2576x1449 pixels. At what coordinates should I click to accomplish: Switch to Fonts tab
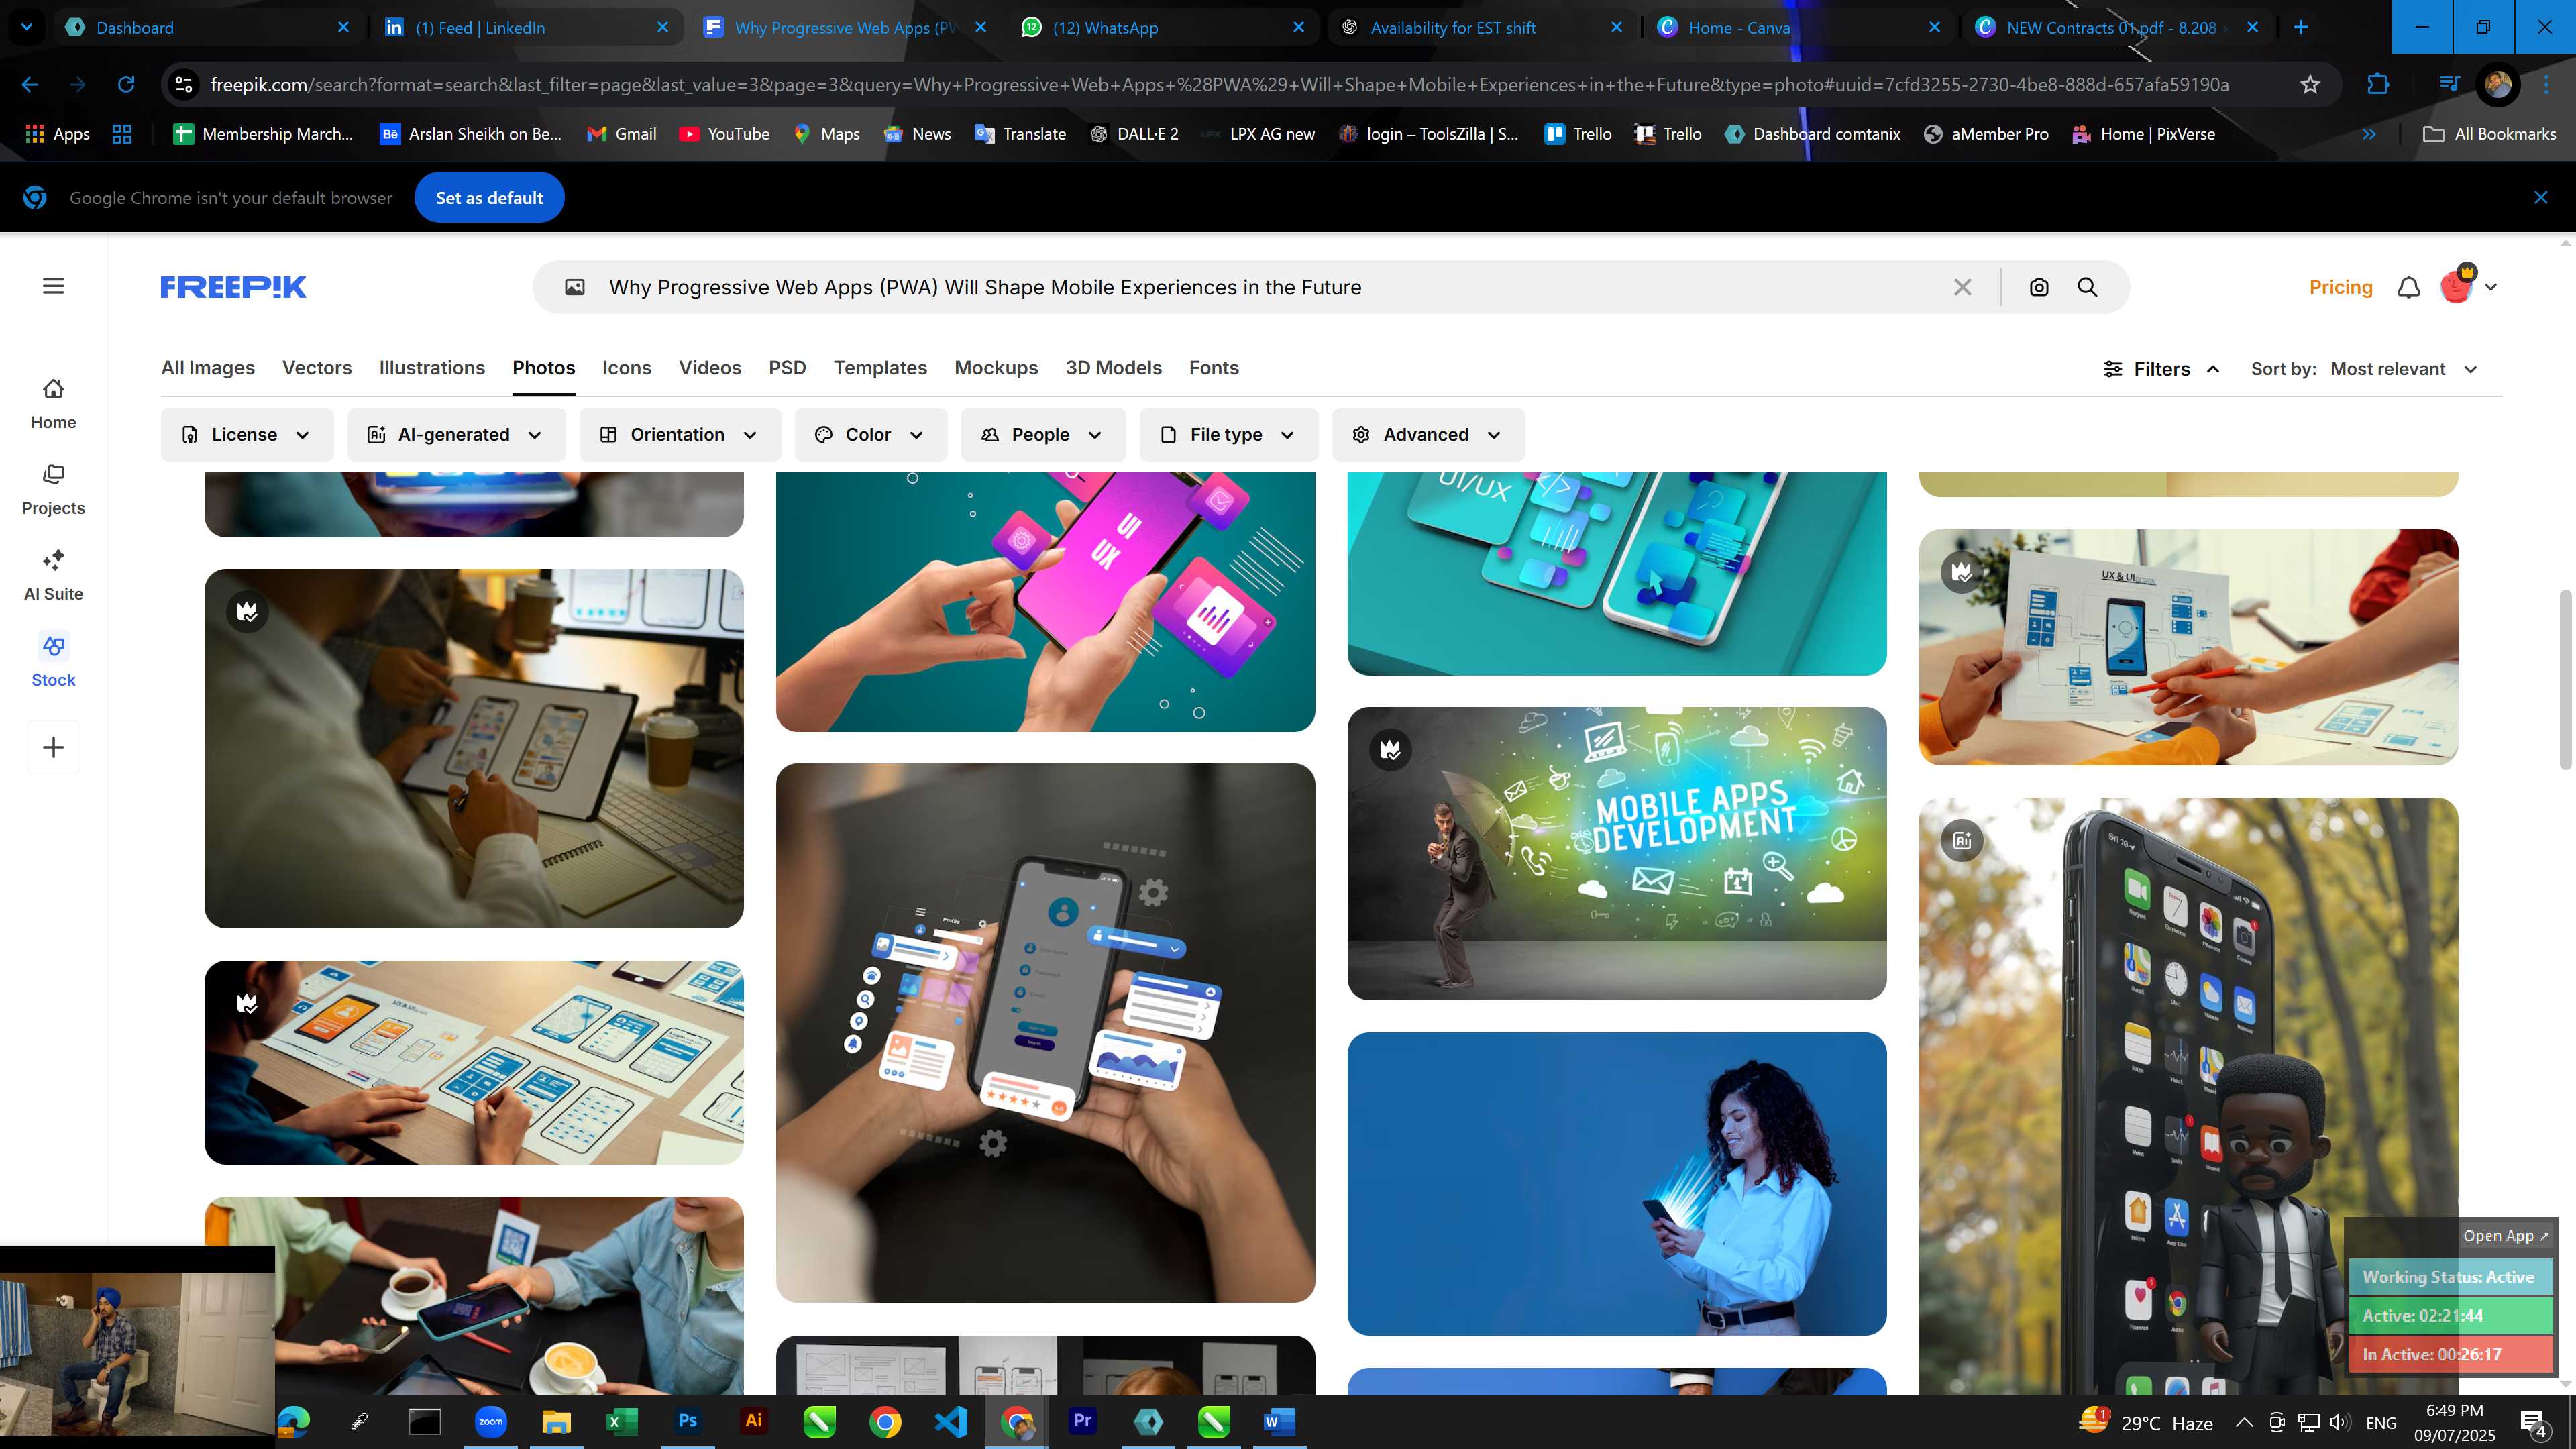[x=1214, y=368]
